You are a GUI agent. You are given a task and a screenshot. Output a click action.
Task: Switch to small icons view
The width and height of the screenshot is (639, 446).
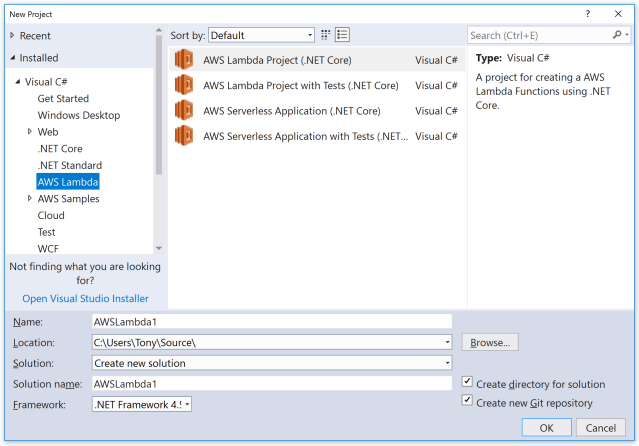(325, 35)
